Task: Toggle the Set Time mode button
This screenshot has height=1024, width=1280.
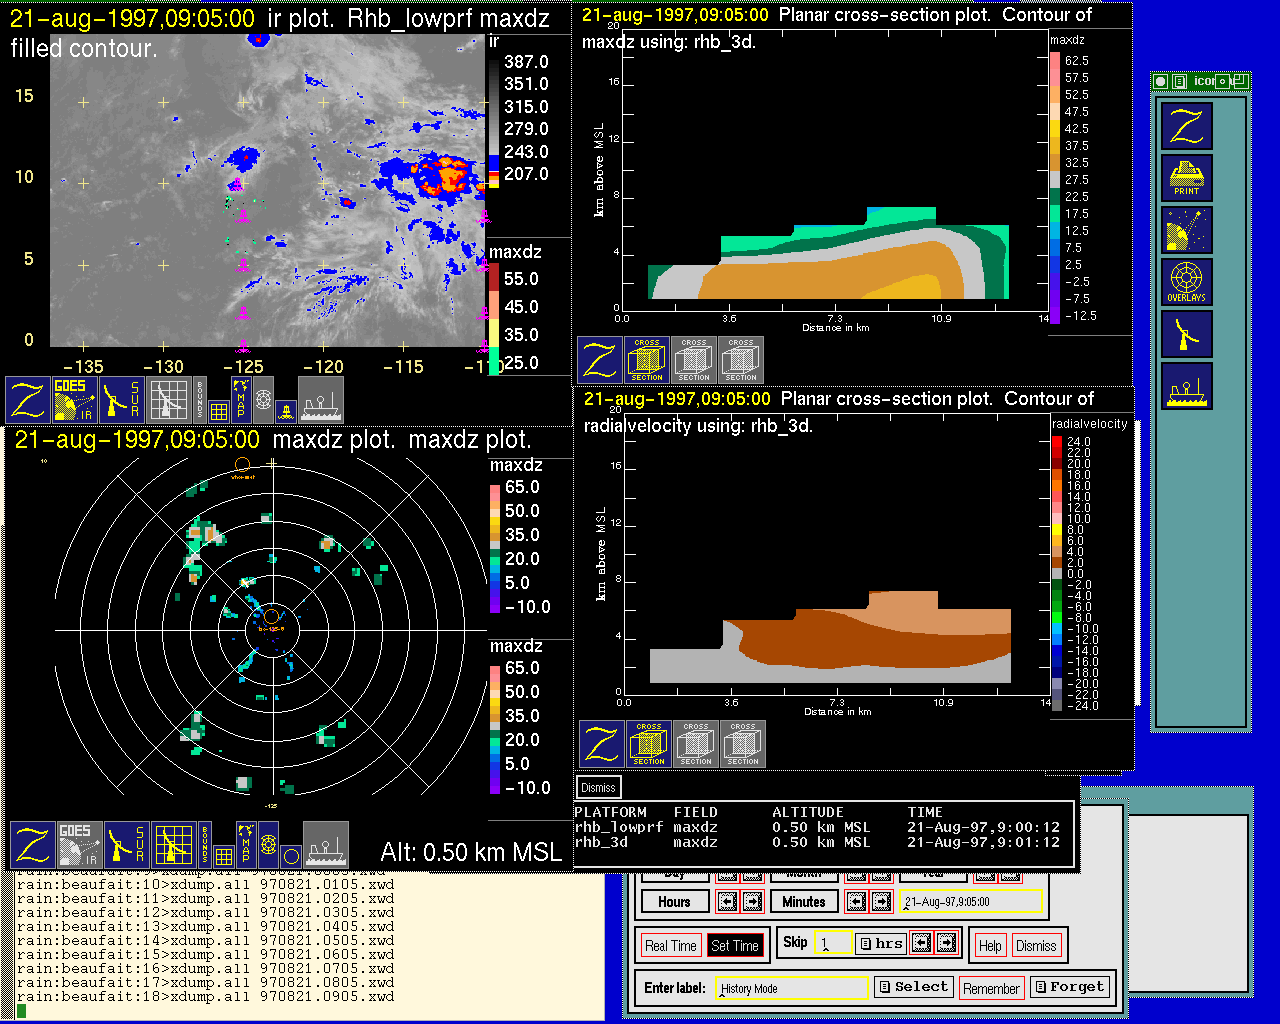Action: (x=735, y=946)
